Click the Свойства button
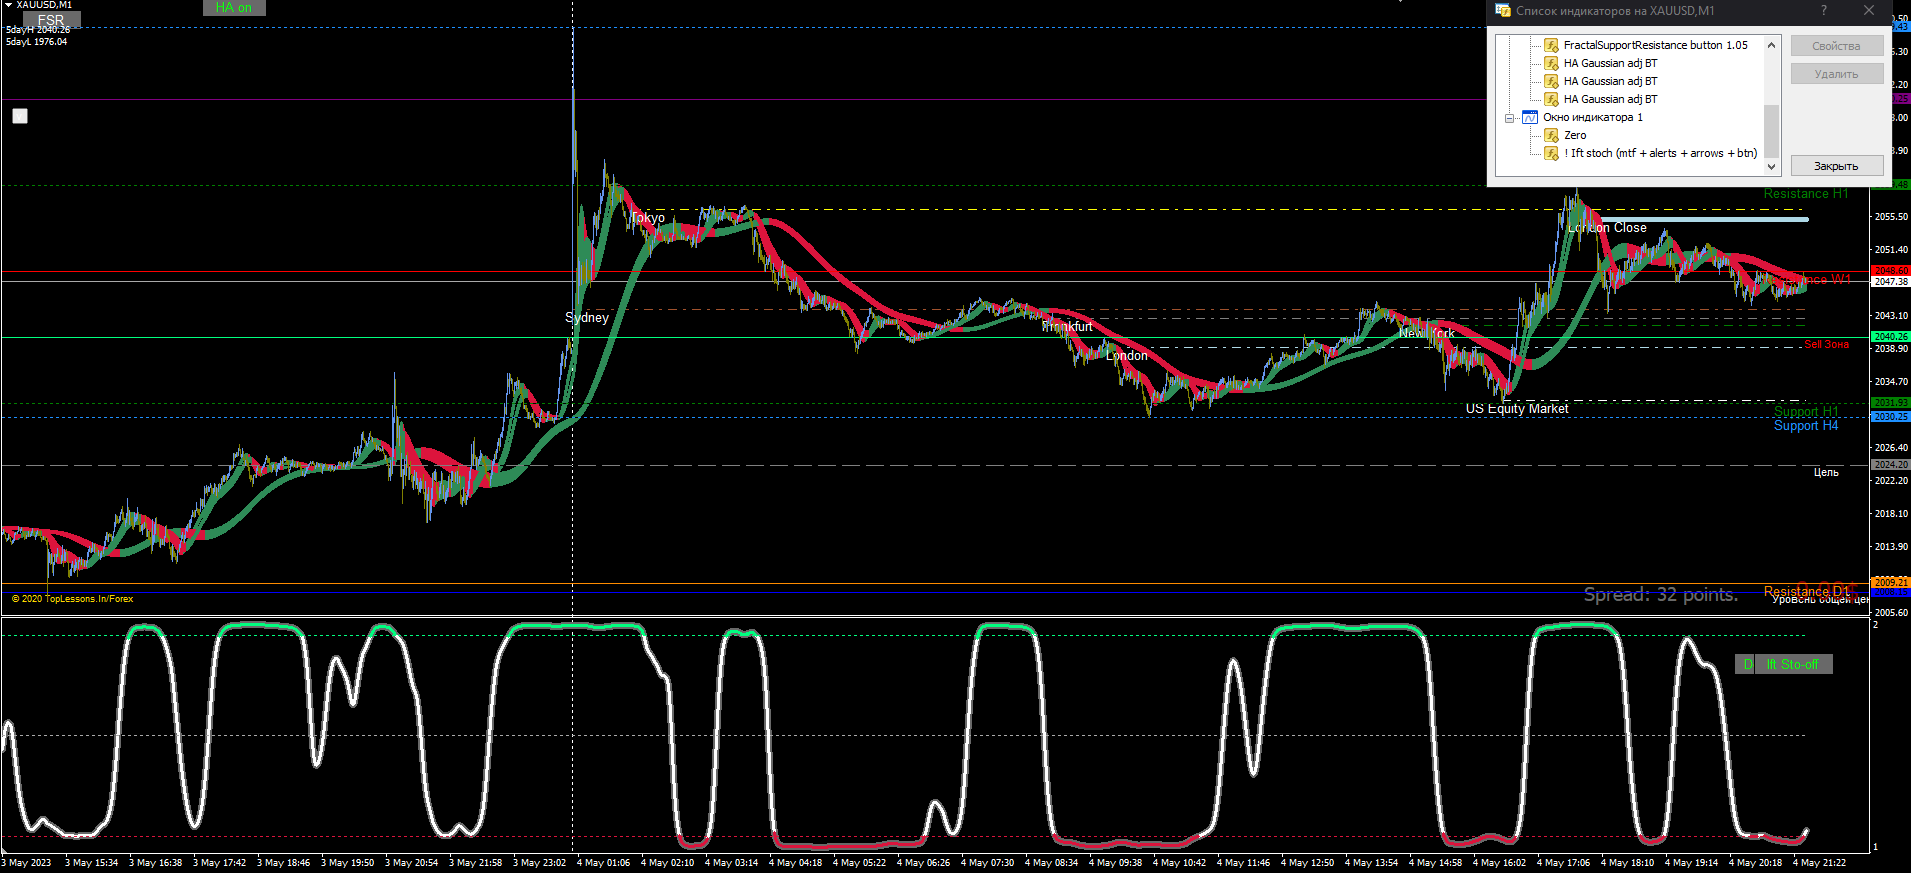Viewport: 1911px width, 873px height. point(1836,46)
